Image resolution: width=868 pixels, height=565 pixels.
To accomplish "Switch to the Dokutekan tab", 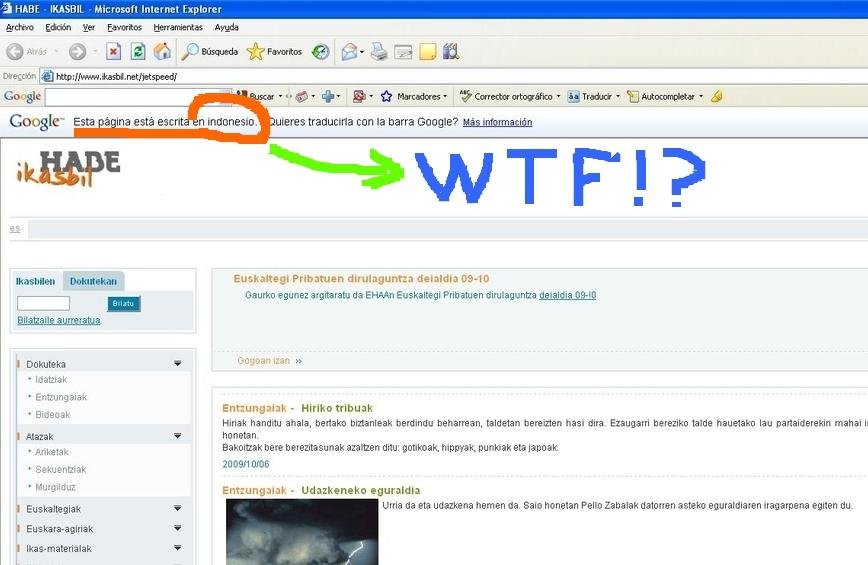I will pyautogui.click(x=93, y=281).
